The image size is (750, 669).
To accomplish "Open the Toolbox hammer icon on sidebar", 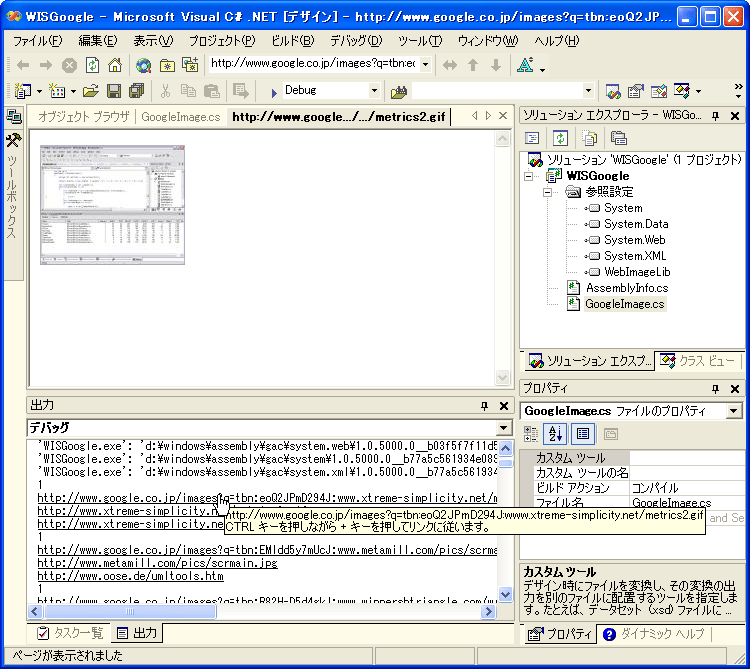I will click(13, 141).
